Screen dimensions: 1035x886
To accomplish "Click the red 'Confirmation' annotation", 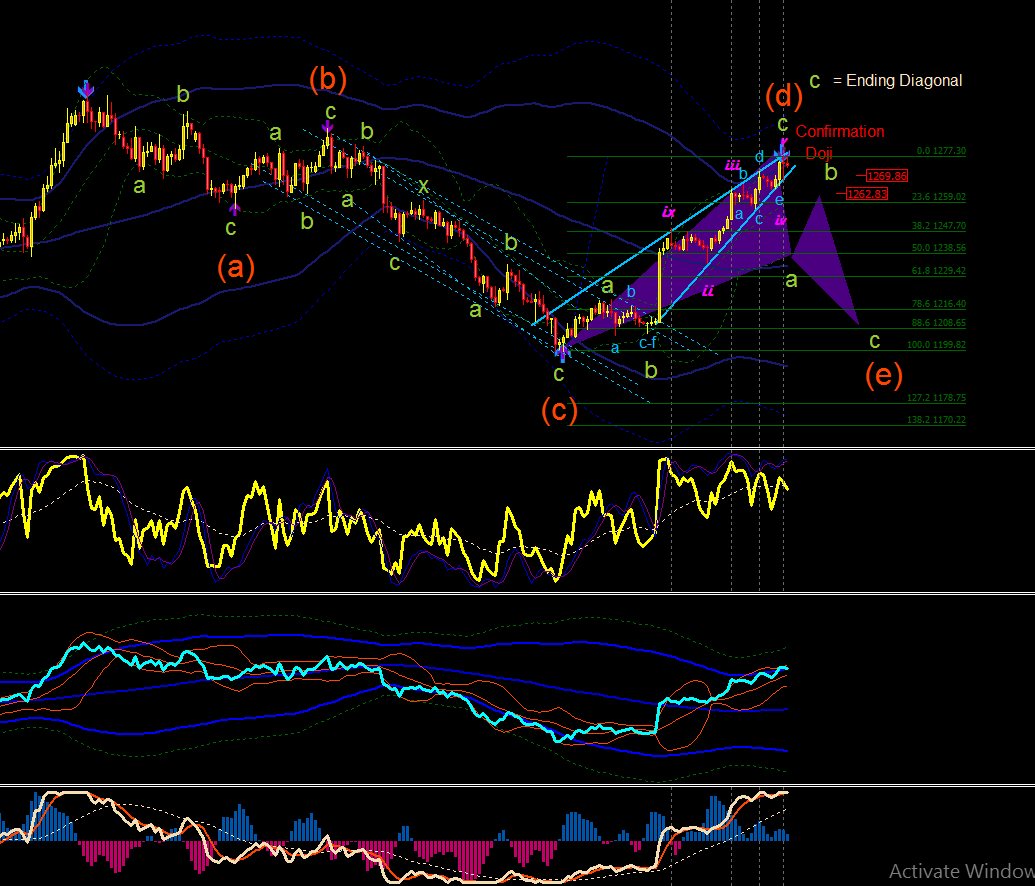I will (x=840, y=131).
